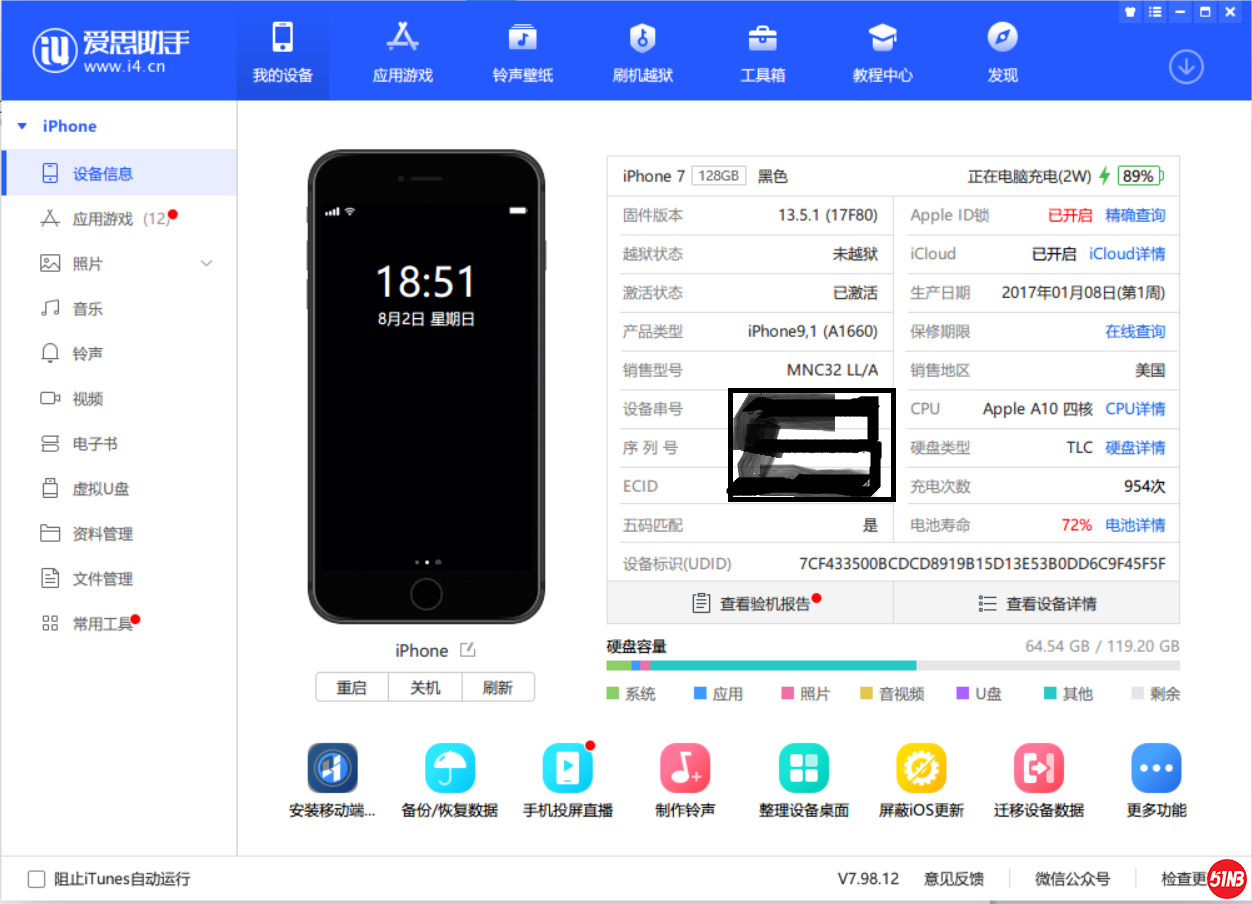Click the 制作铃声 music note icon

[685, 768]
